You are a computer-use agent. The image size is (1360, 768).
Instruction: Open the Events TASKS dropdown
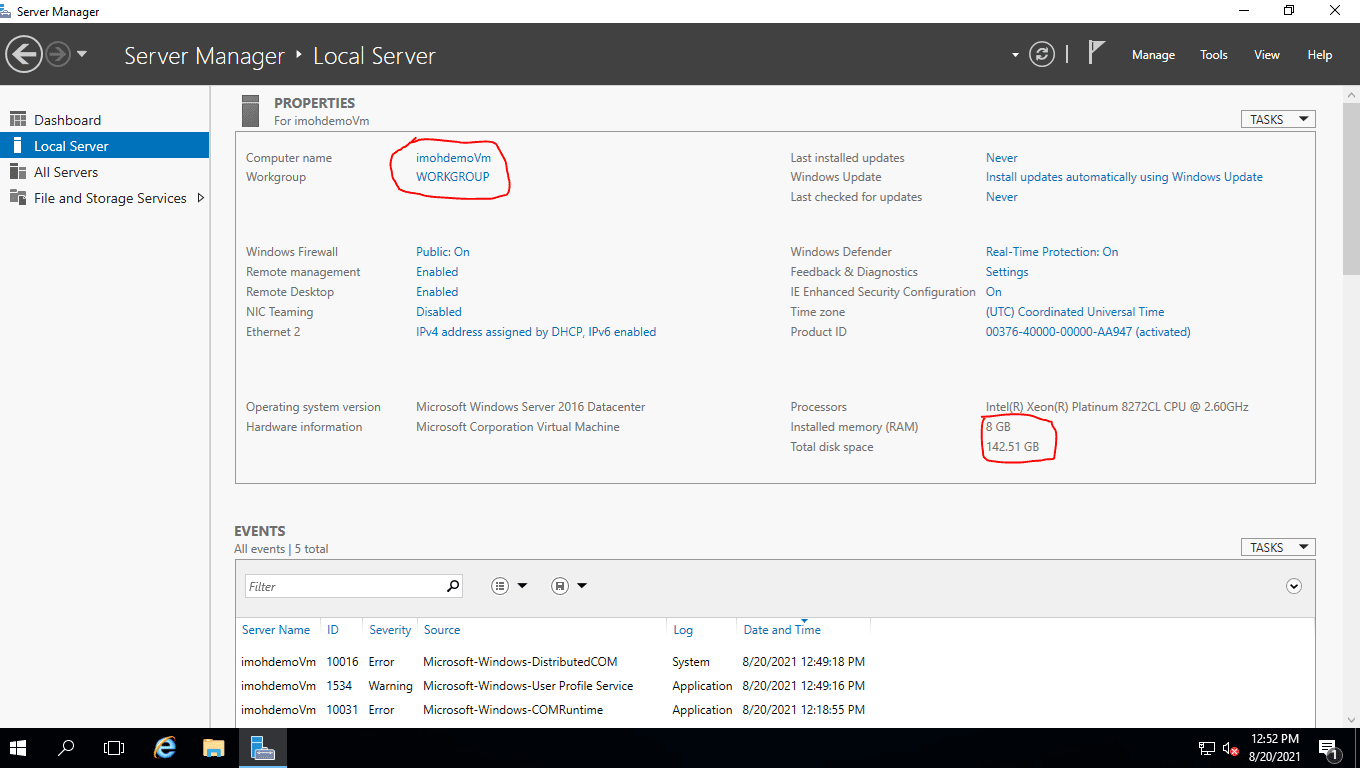[x=1278, y=547]
